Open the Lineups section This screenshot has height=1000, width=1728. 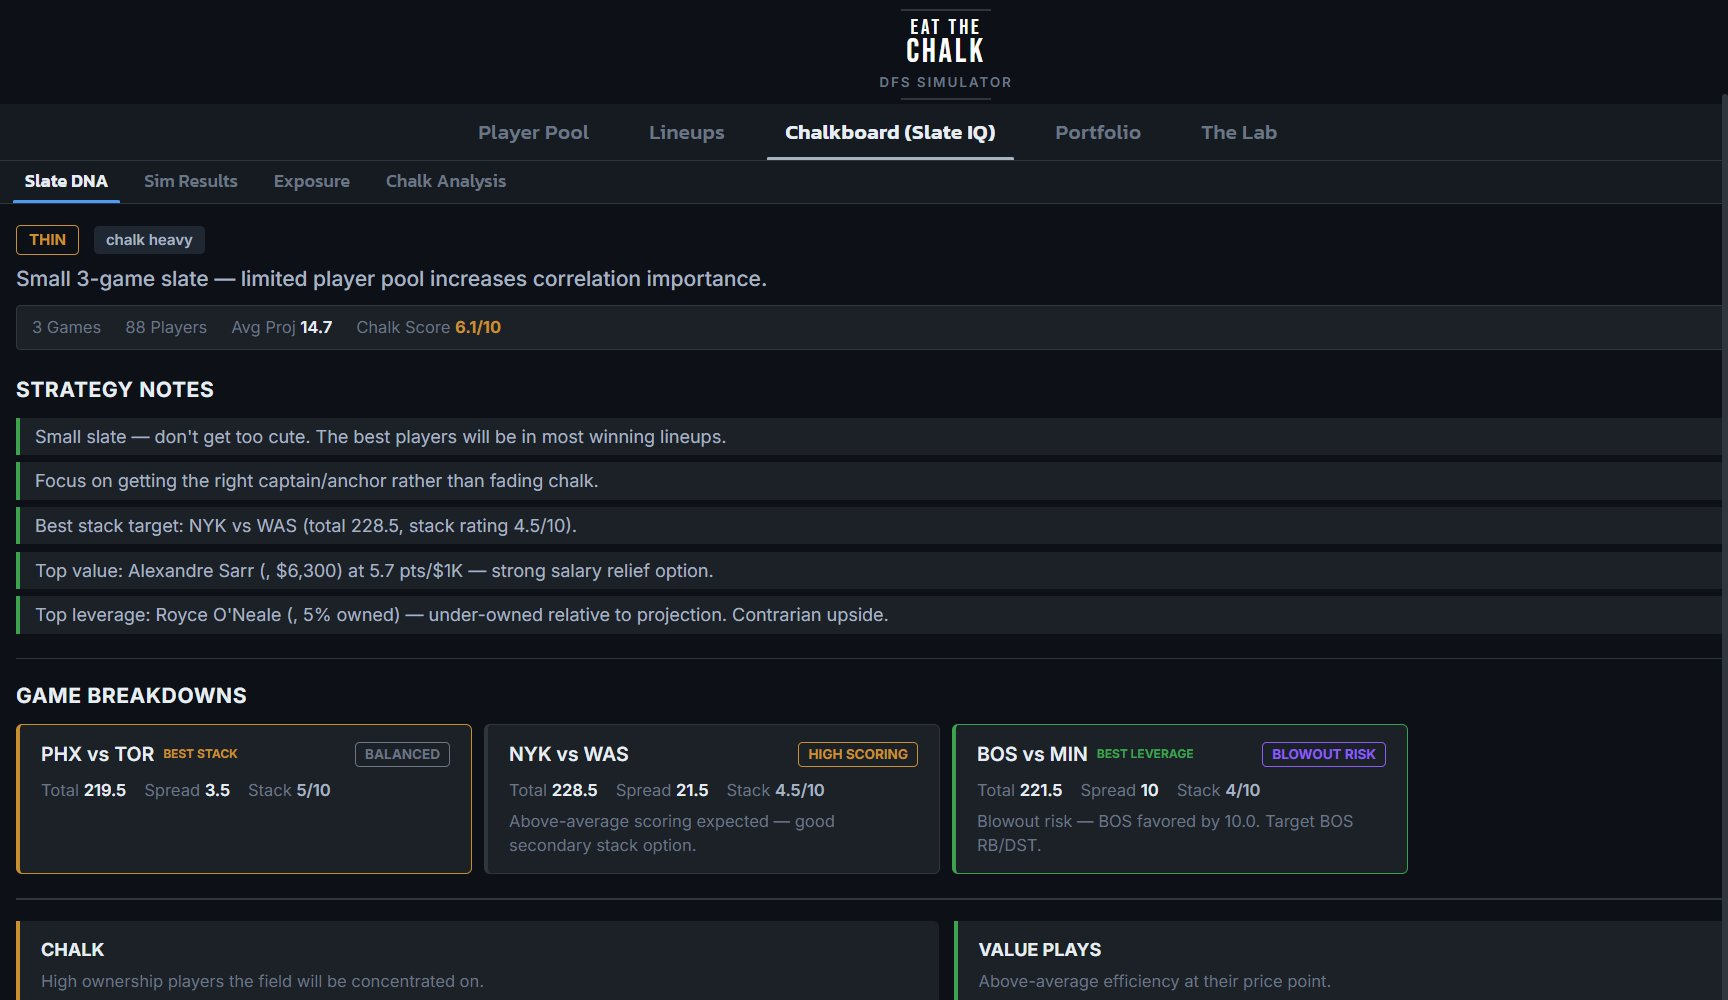(x=686, y=132)
